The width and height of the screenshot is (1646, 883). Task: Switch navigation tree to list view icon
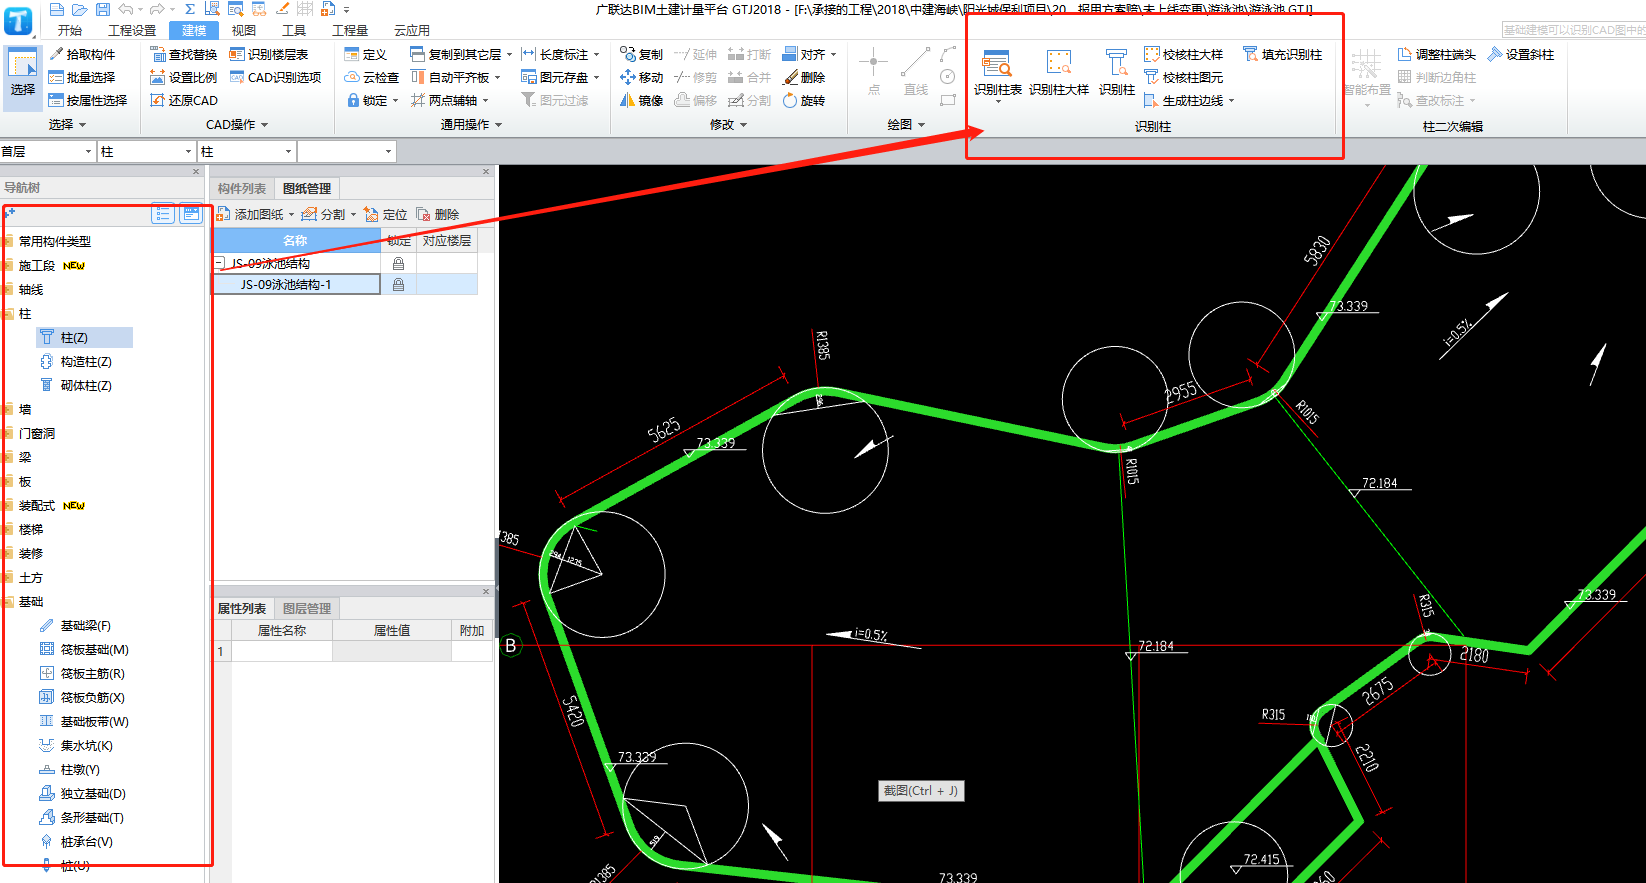[163, 213]
